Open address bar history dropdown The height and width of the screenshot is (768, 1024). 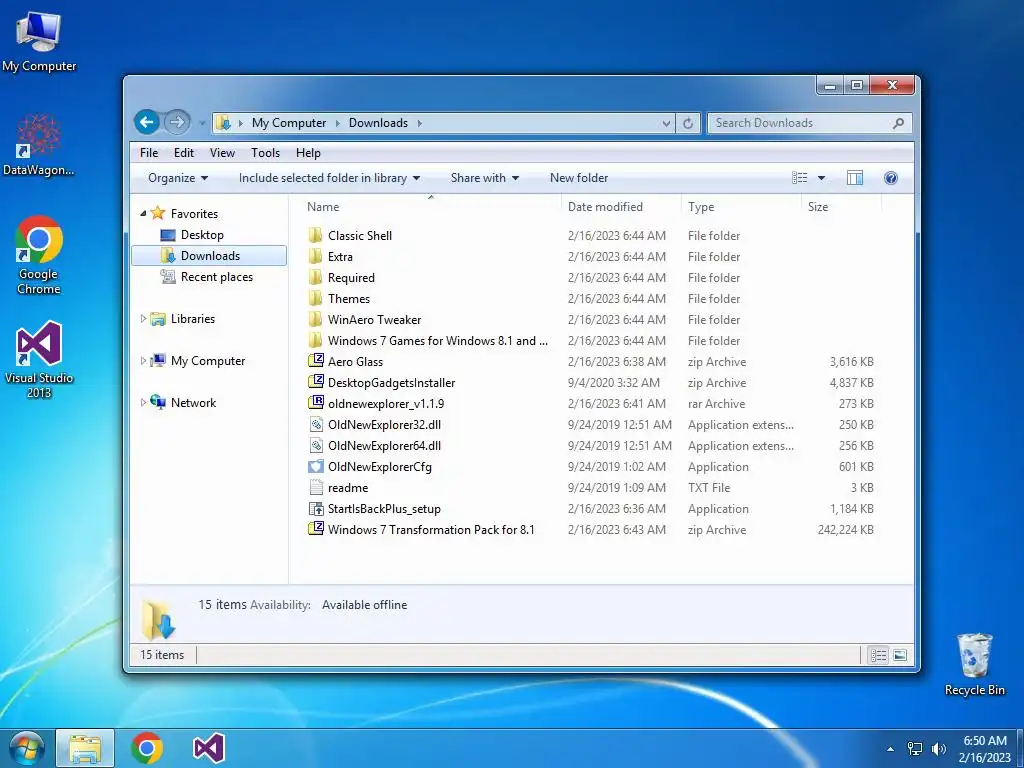[x=665, y=123]
